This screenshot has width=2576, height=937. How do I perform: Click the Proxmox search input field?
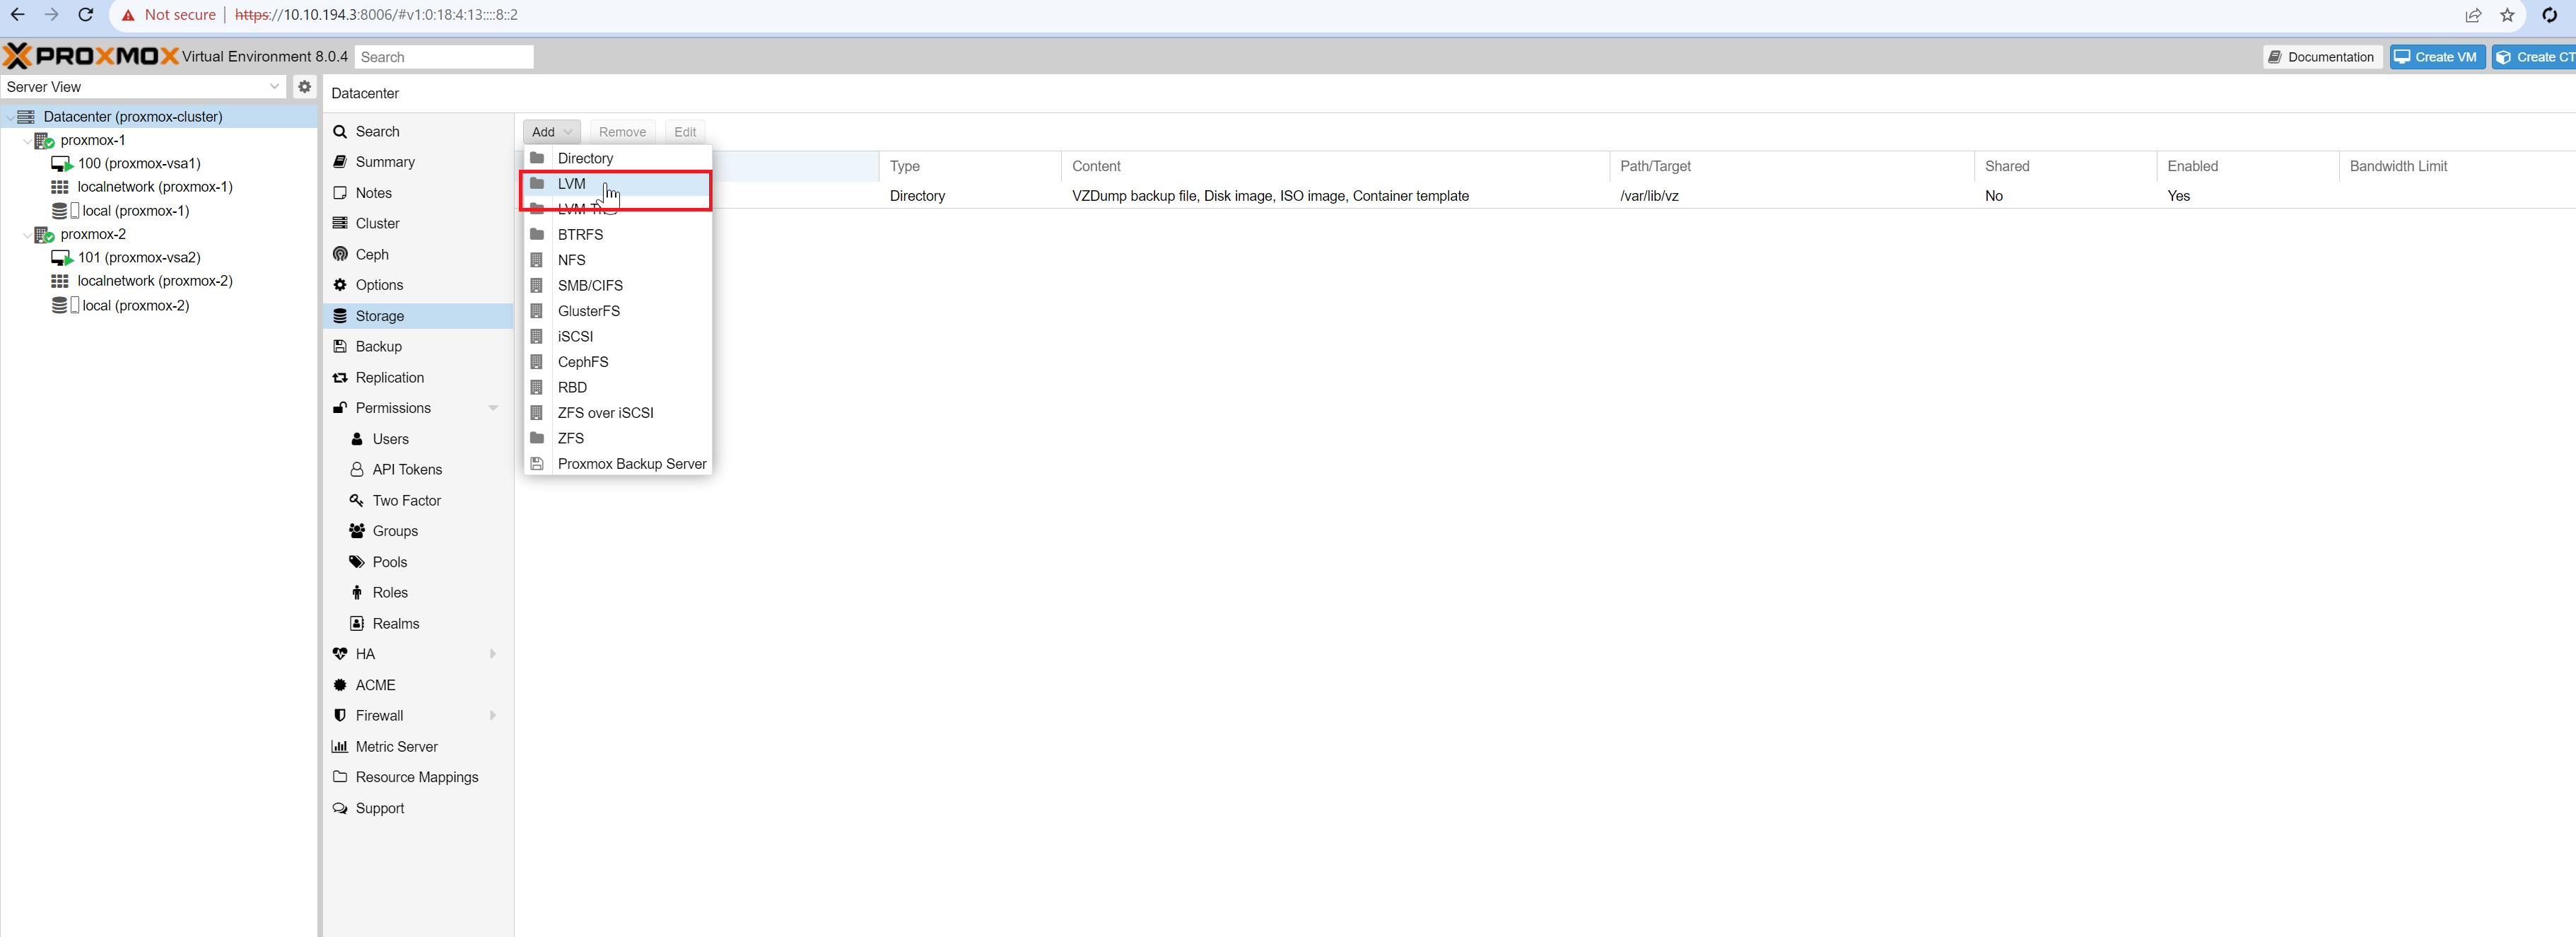(x=444, y=57)
